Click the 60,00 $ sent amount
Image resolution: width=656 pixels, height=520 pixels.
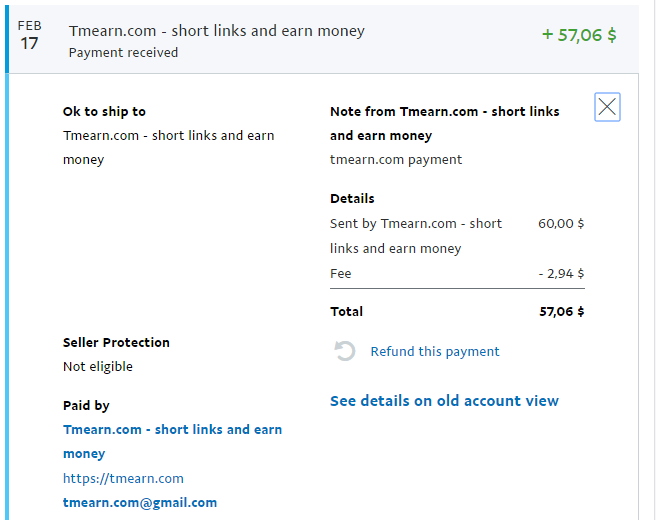[561, 223]
